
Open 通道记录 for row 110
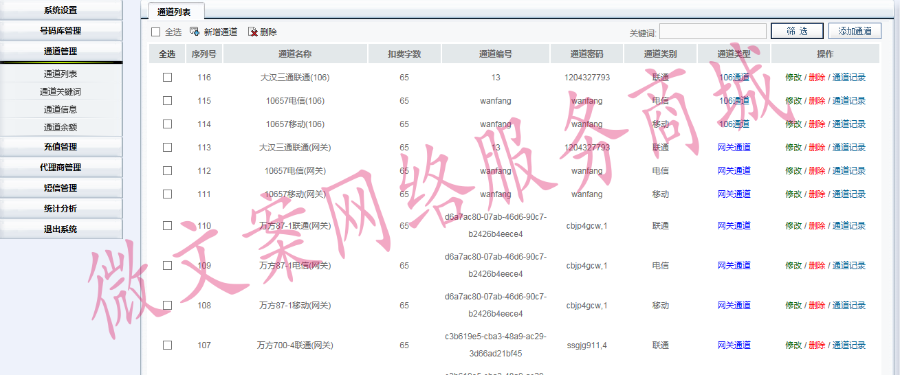[849, 226]
